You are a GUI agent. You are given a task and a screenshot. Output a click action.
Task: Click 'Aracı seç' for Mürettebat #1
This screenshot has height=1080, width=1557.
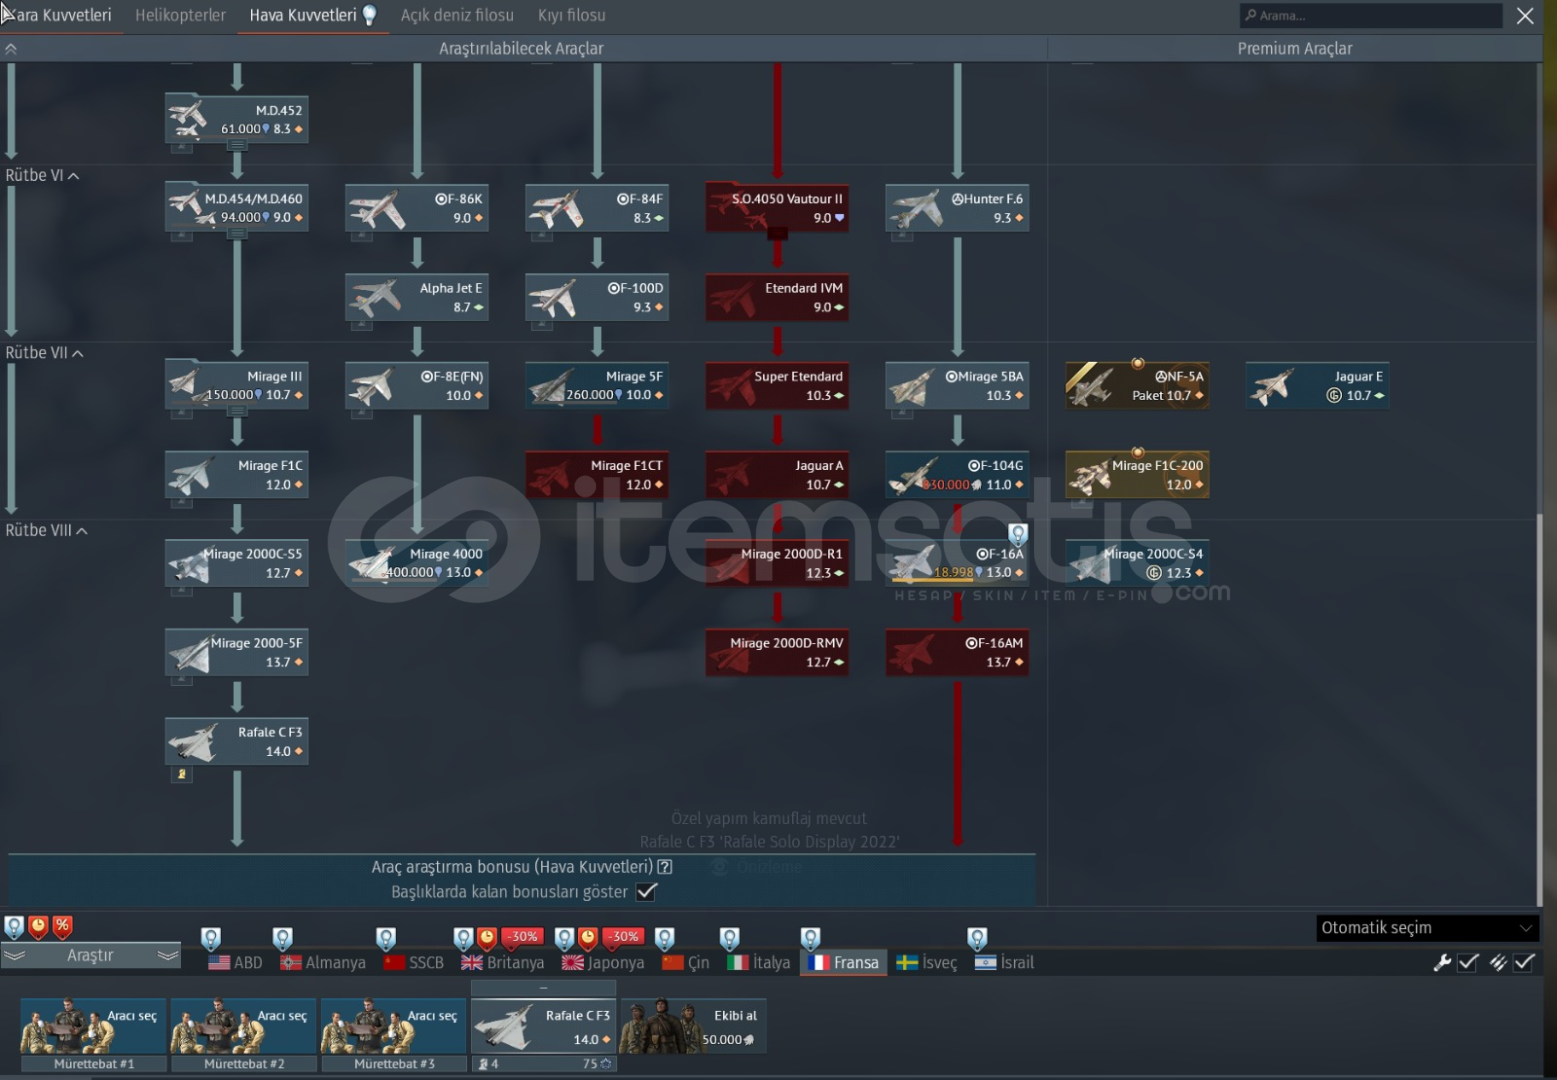94,1026
